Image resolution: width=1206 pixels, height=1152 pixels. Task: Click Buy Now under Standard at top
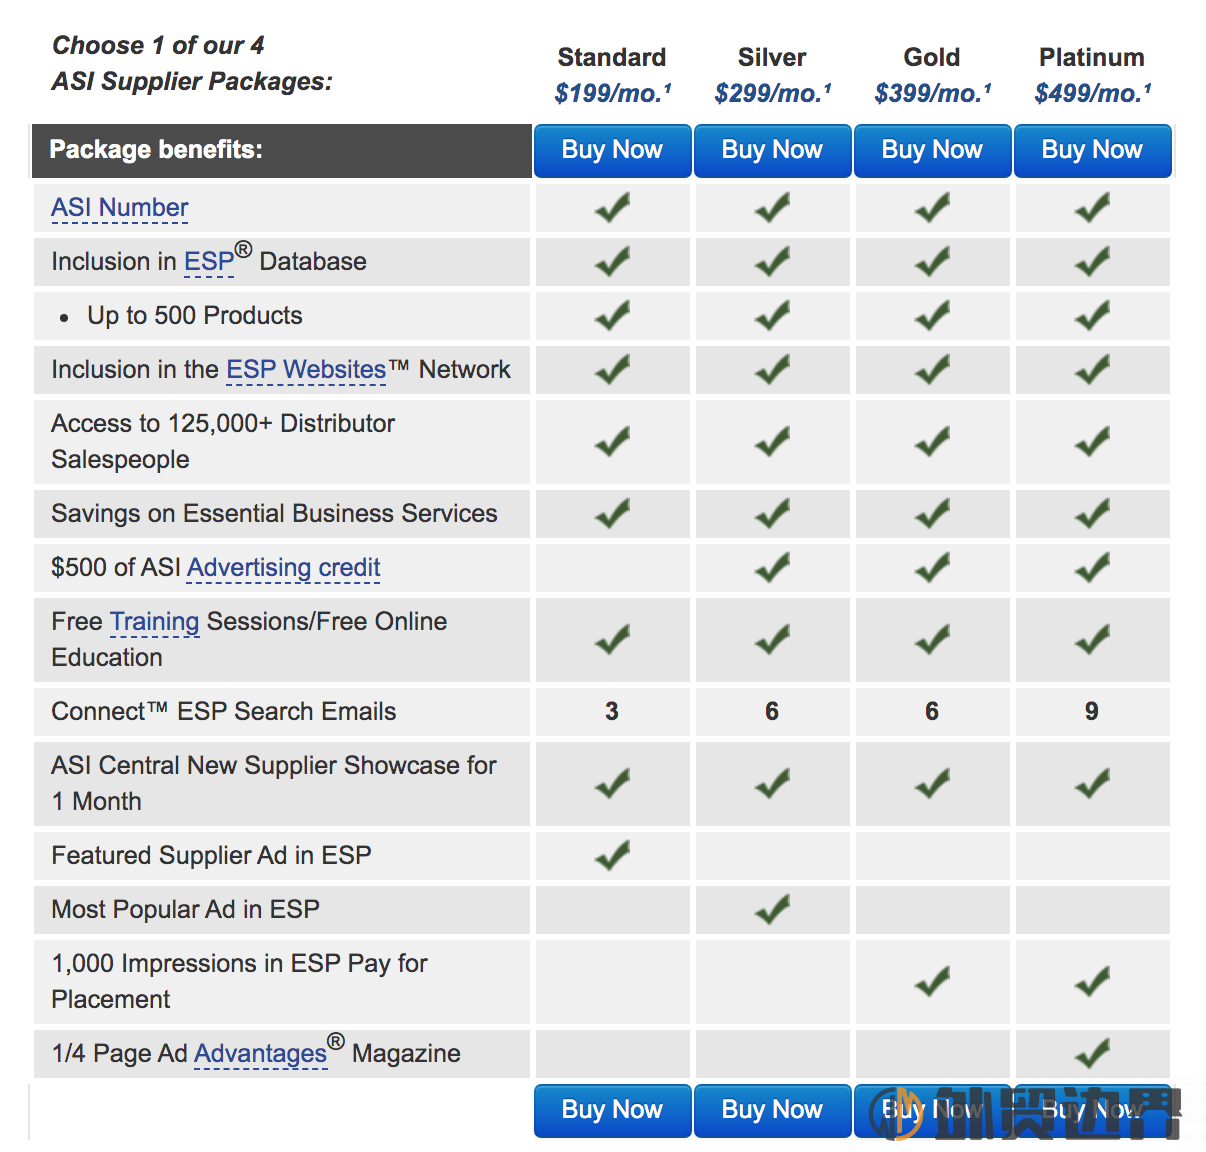pyautogui.click(x=612, y=150)
